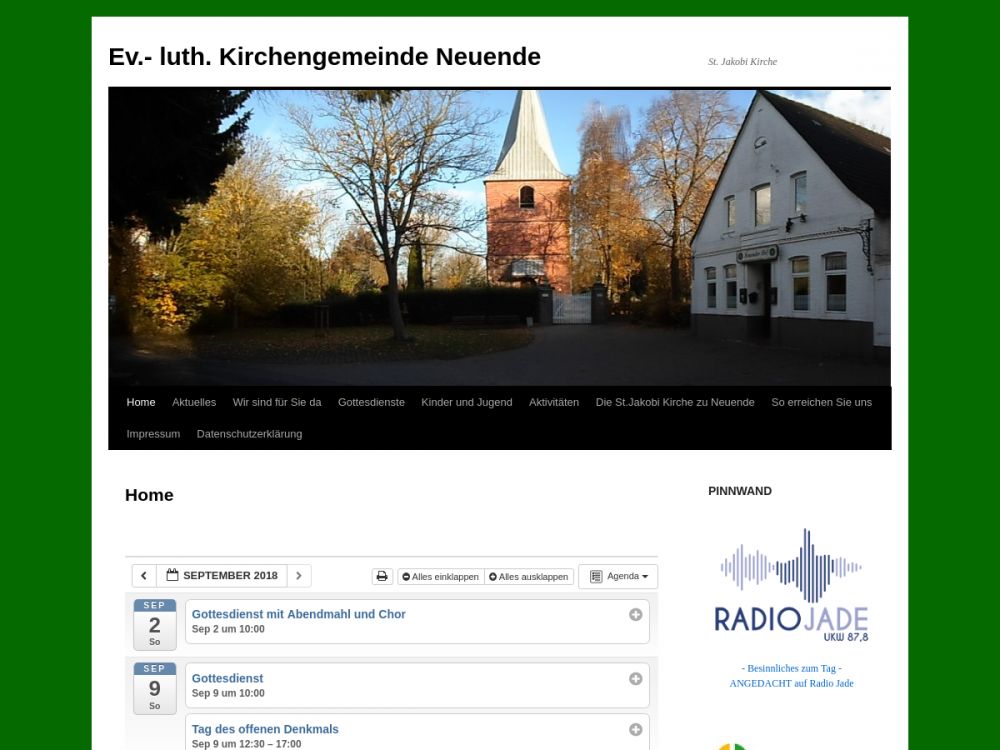
Task: Click ANGEDACHT auf Radio Jade link
Action: 791,684
